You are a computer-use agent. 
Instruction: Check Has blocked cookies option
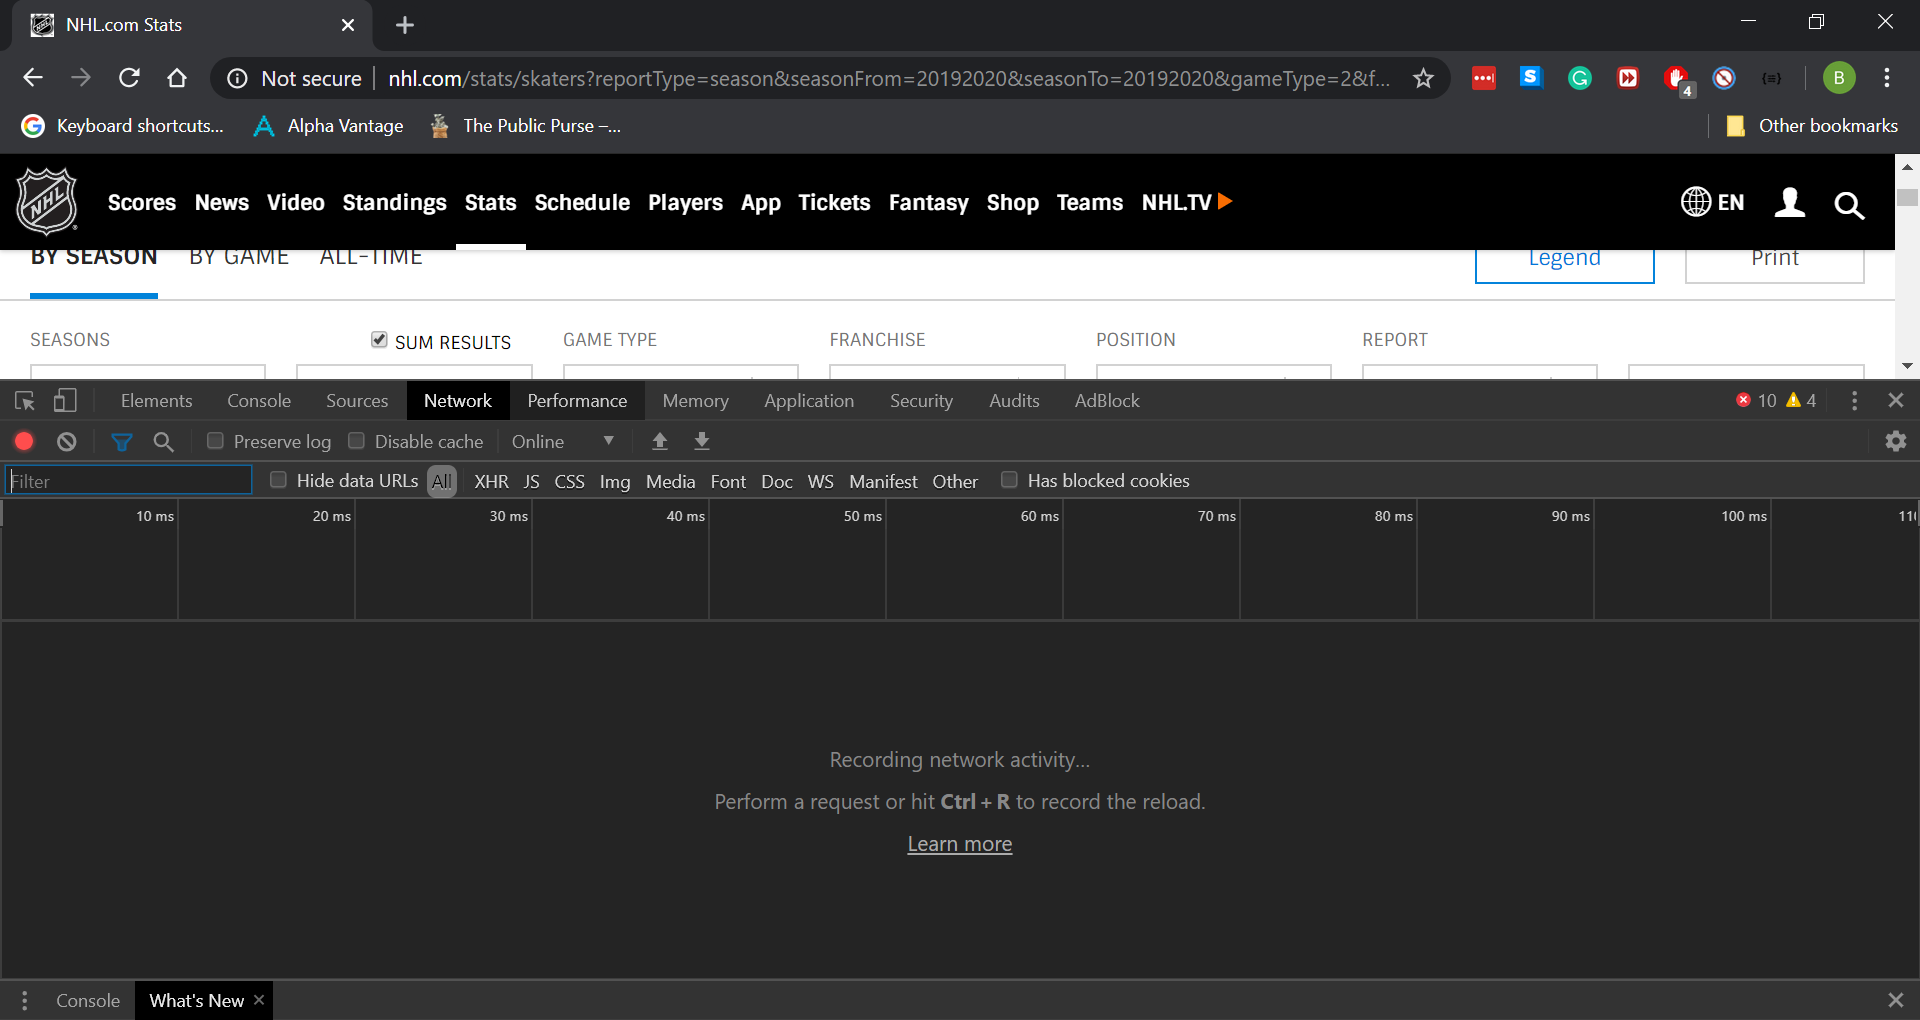point(1009,480)
